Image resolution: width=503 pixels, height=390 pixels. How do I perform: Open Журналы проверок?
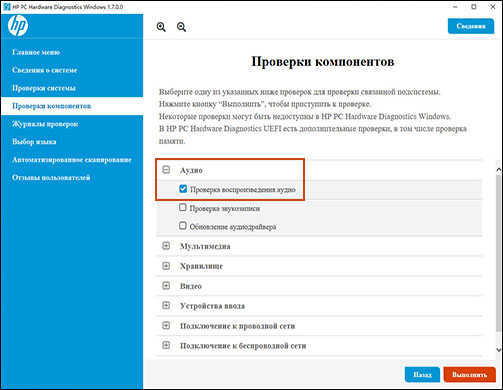(45, 124)
